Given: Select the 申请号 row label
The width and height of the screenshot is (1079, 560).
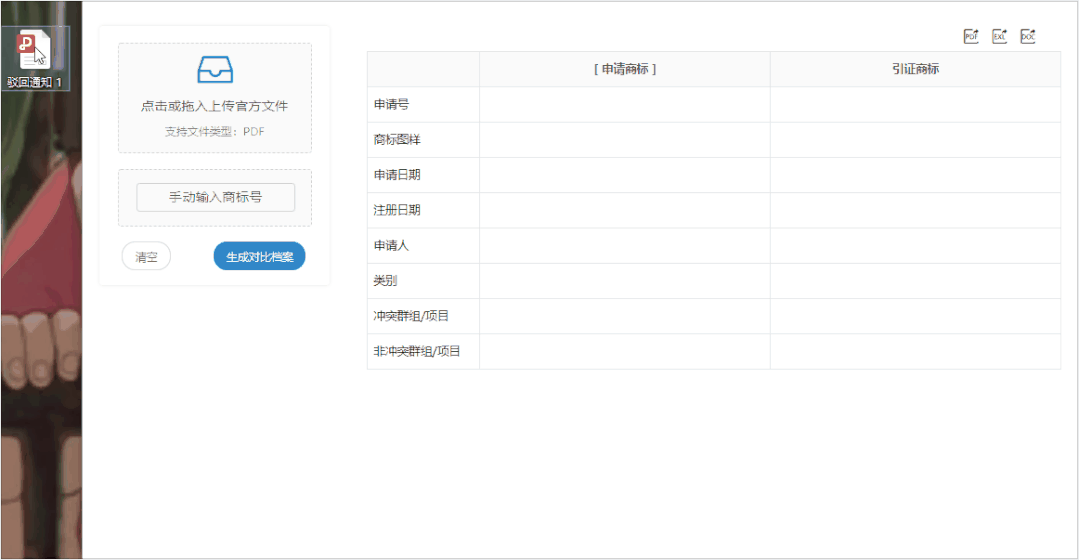Looking at the screenshot, I should (391, 105).
